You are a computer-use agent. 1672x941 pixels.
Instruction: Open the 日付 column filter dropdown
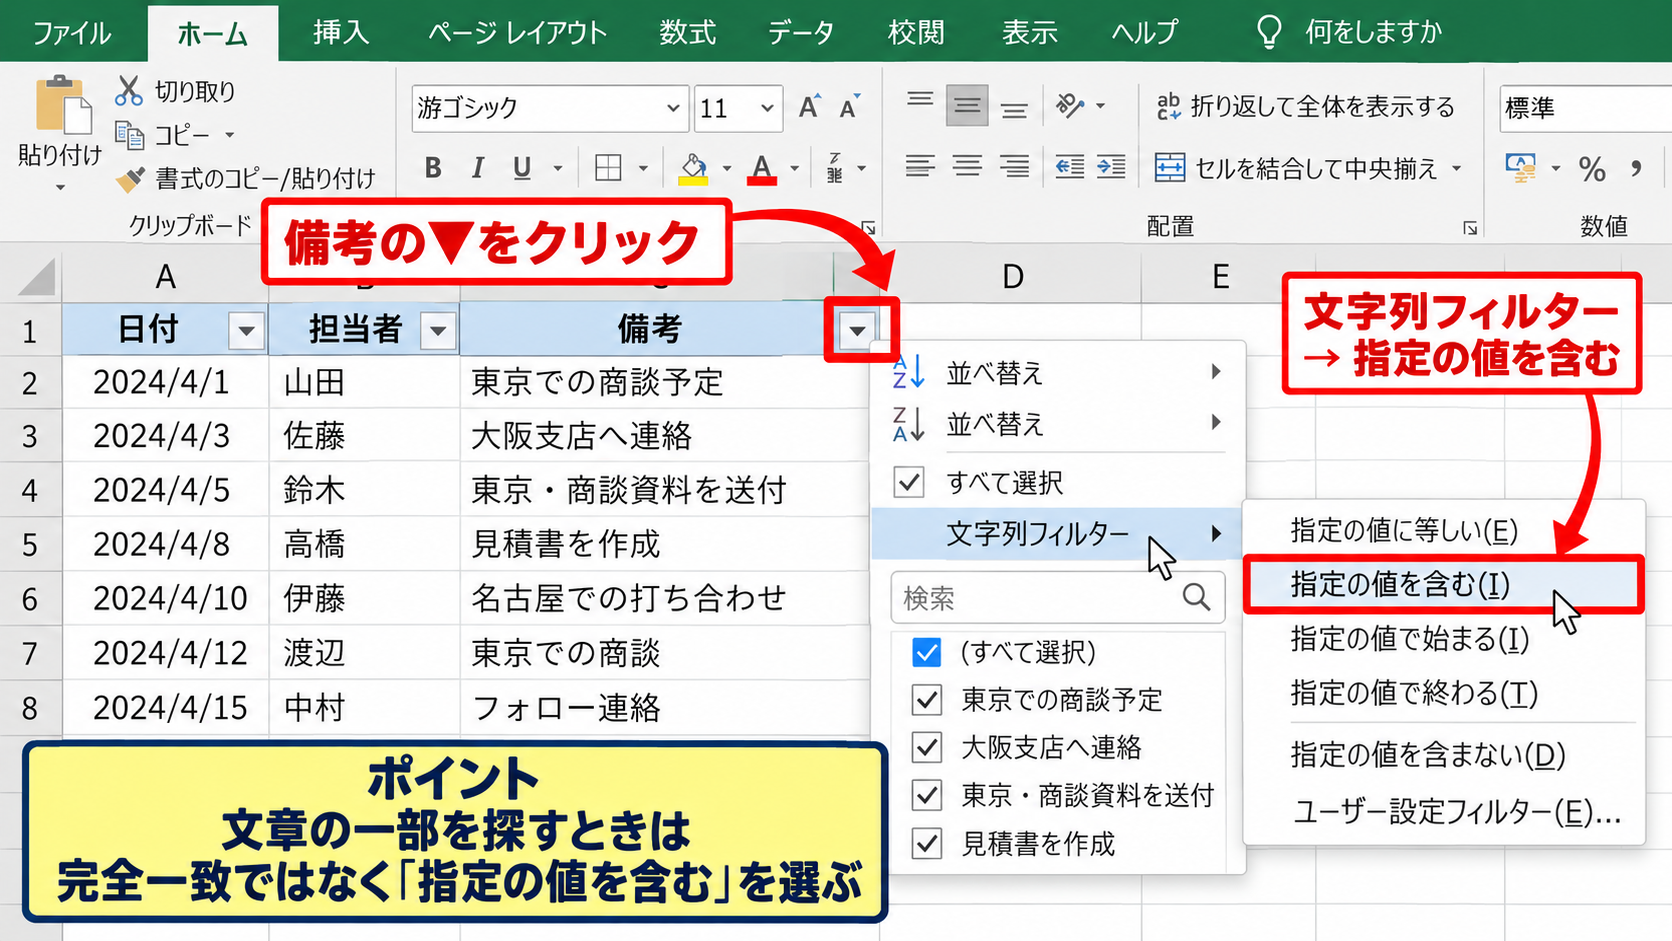[x=246, y=330]
